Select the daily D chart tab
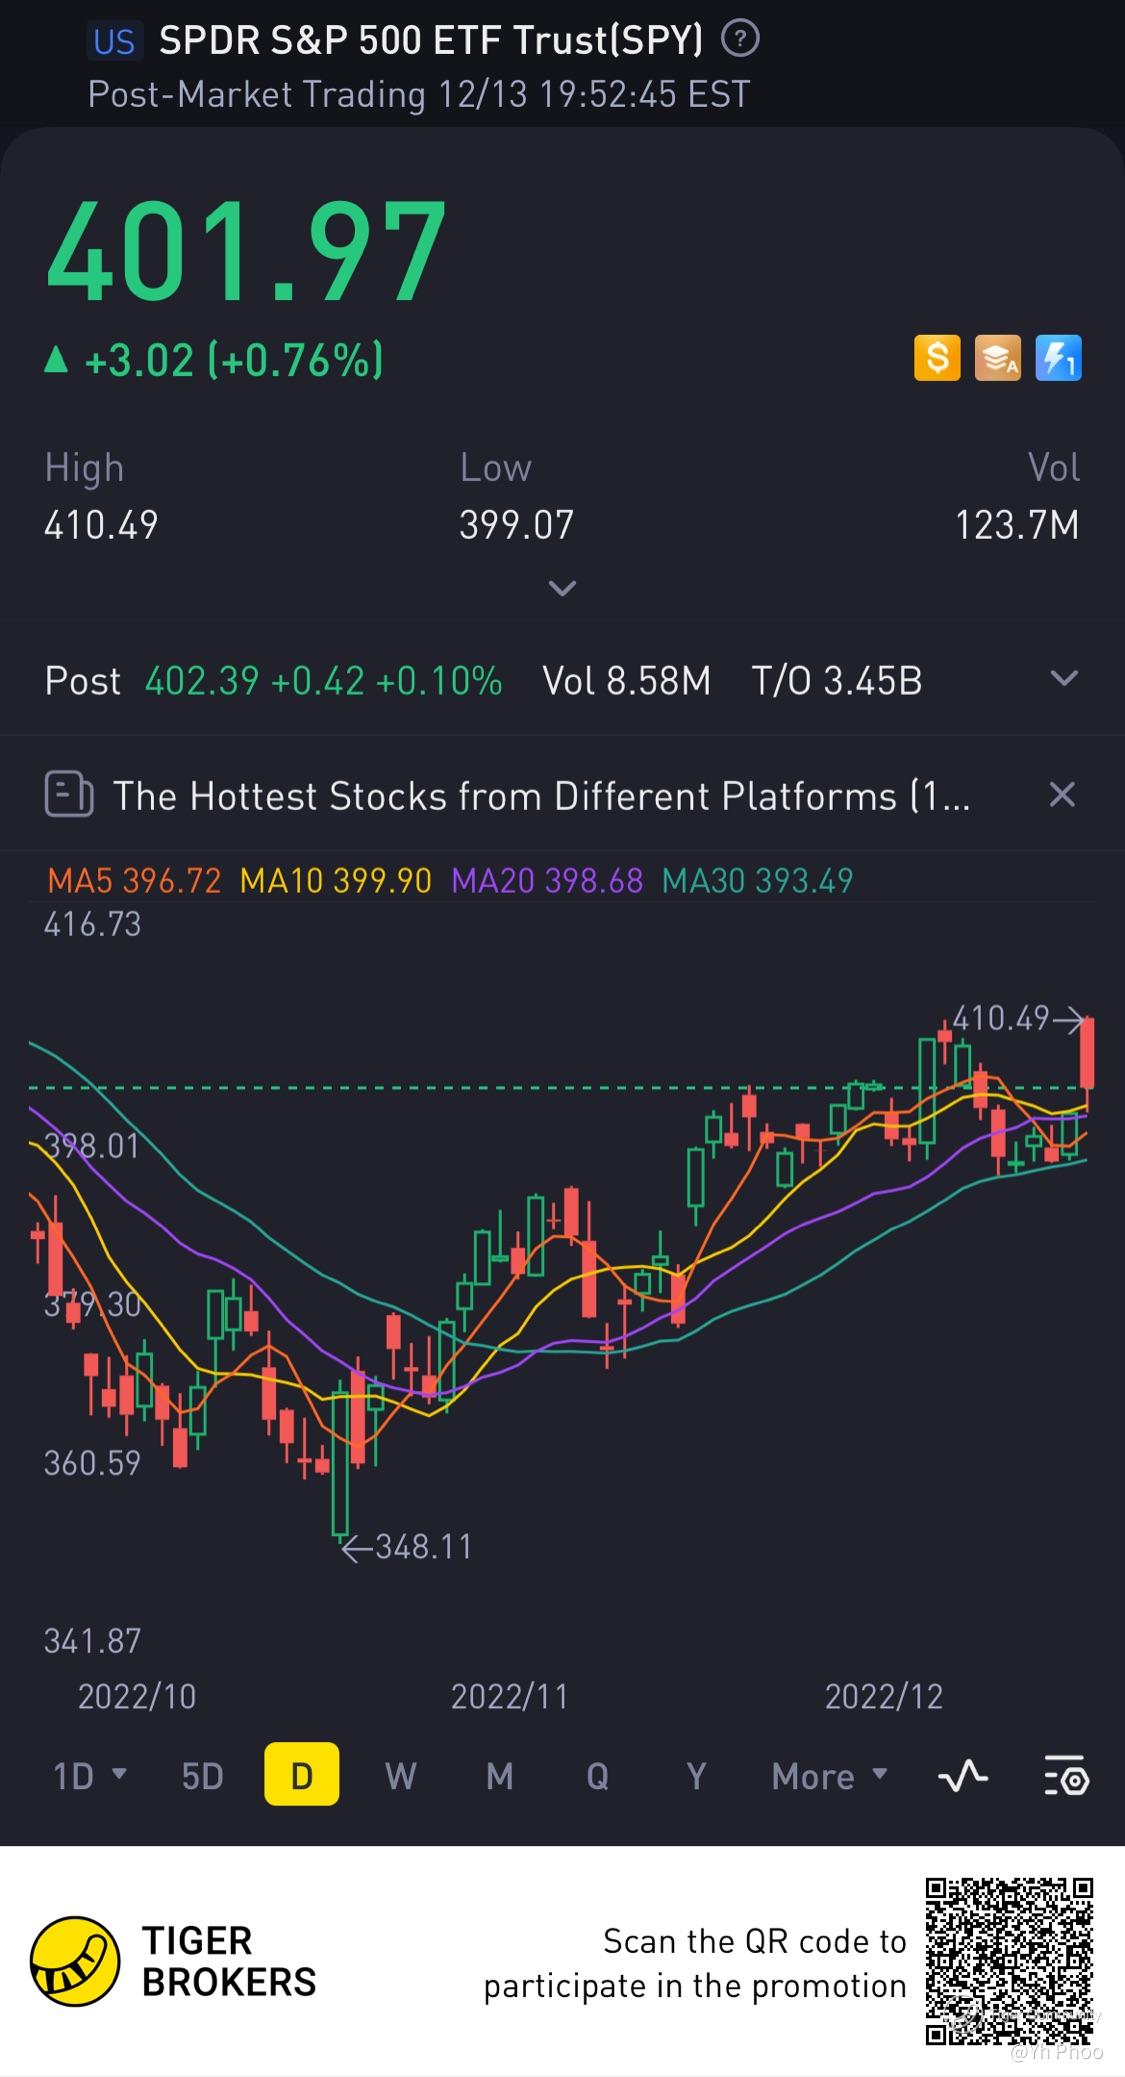 click(301, 1774)
